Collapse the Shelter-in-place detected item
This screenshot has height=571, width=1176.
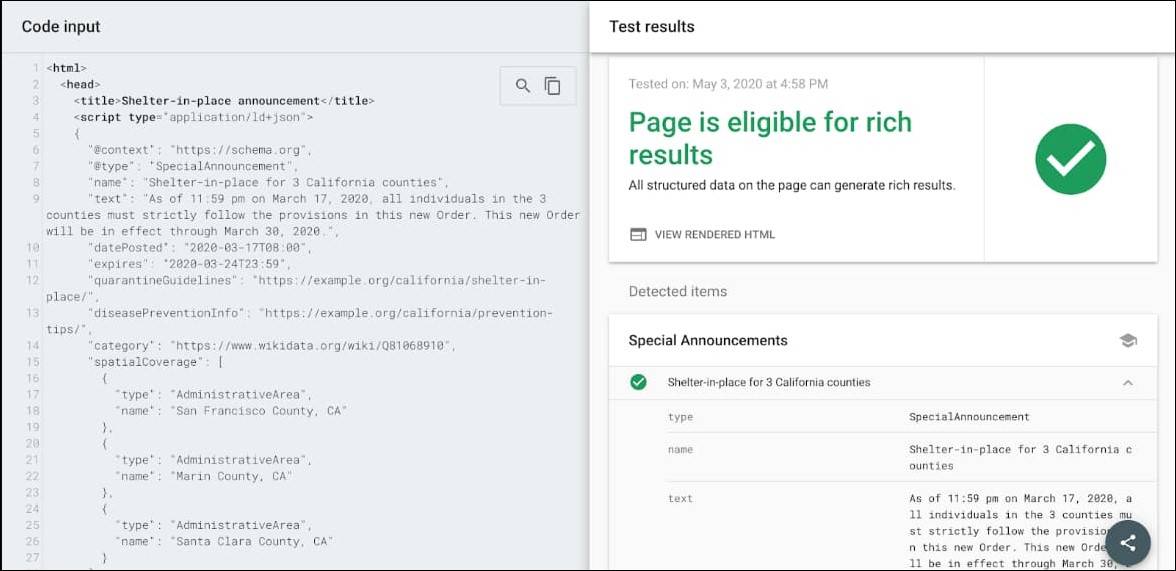click(1127, 383)
